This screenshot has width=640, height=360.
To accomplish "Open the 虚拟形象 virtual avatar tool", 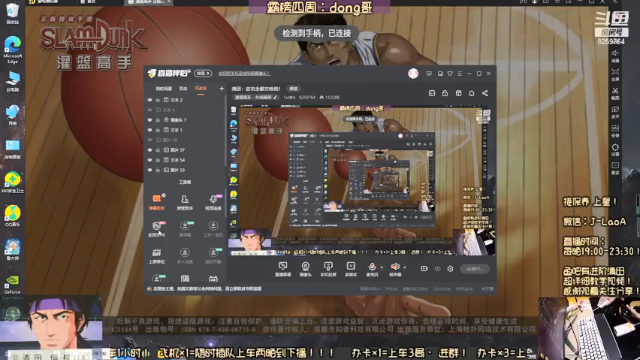I will (x=213, y=256).
